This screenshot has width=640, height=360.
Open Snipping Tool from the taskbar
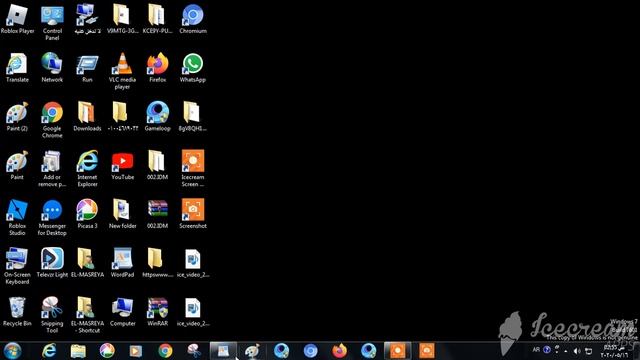pyautogui.click(x=194, y=351)
